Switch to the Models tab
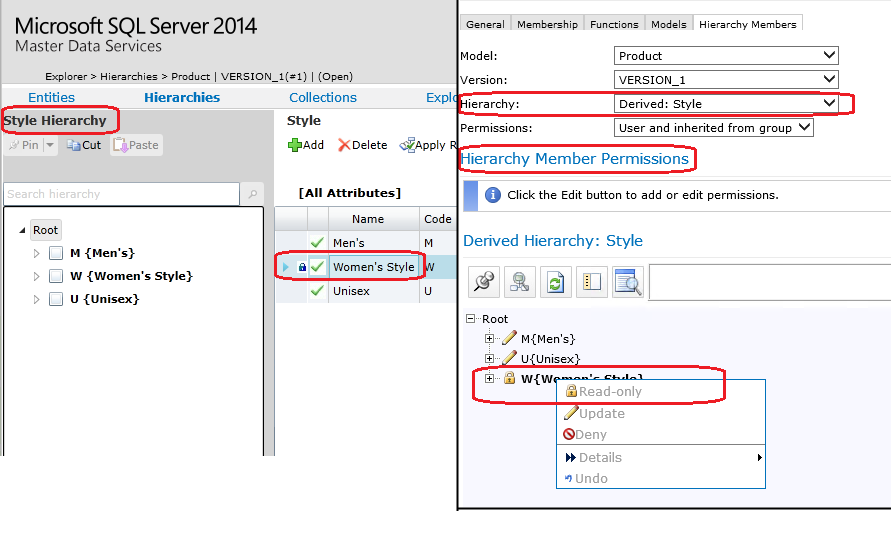Image resolution: width=891 pixels, height=550 pixels. point(668,24)
